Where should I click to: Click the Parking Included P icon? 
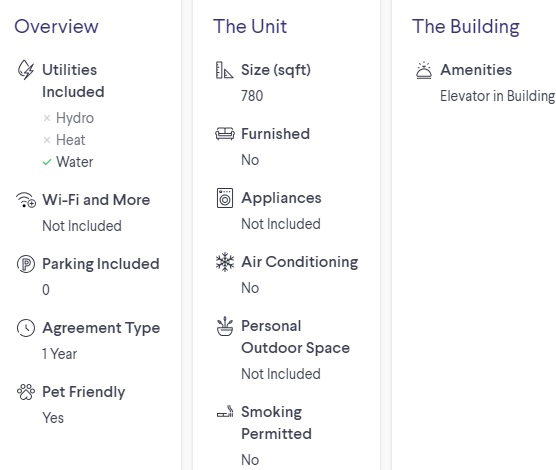[x=26, y=264]
